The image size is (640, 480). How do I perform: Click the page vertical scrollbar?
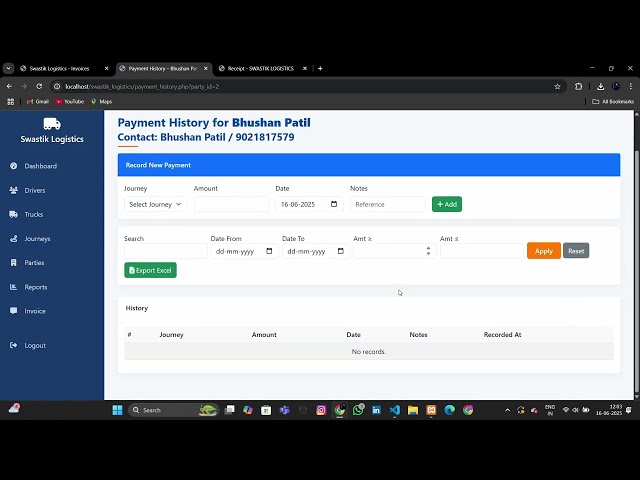pyautogui.click(x=637, y=269)
